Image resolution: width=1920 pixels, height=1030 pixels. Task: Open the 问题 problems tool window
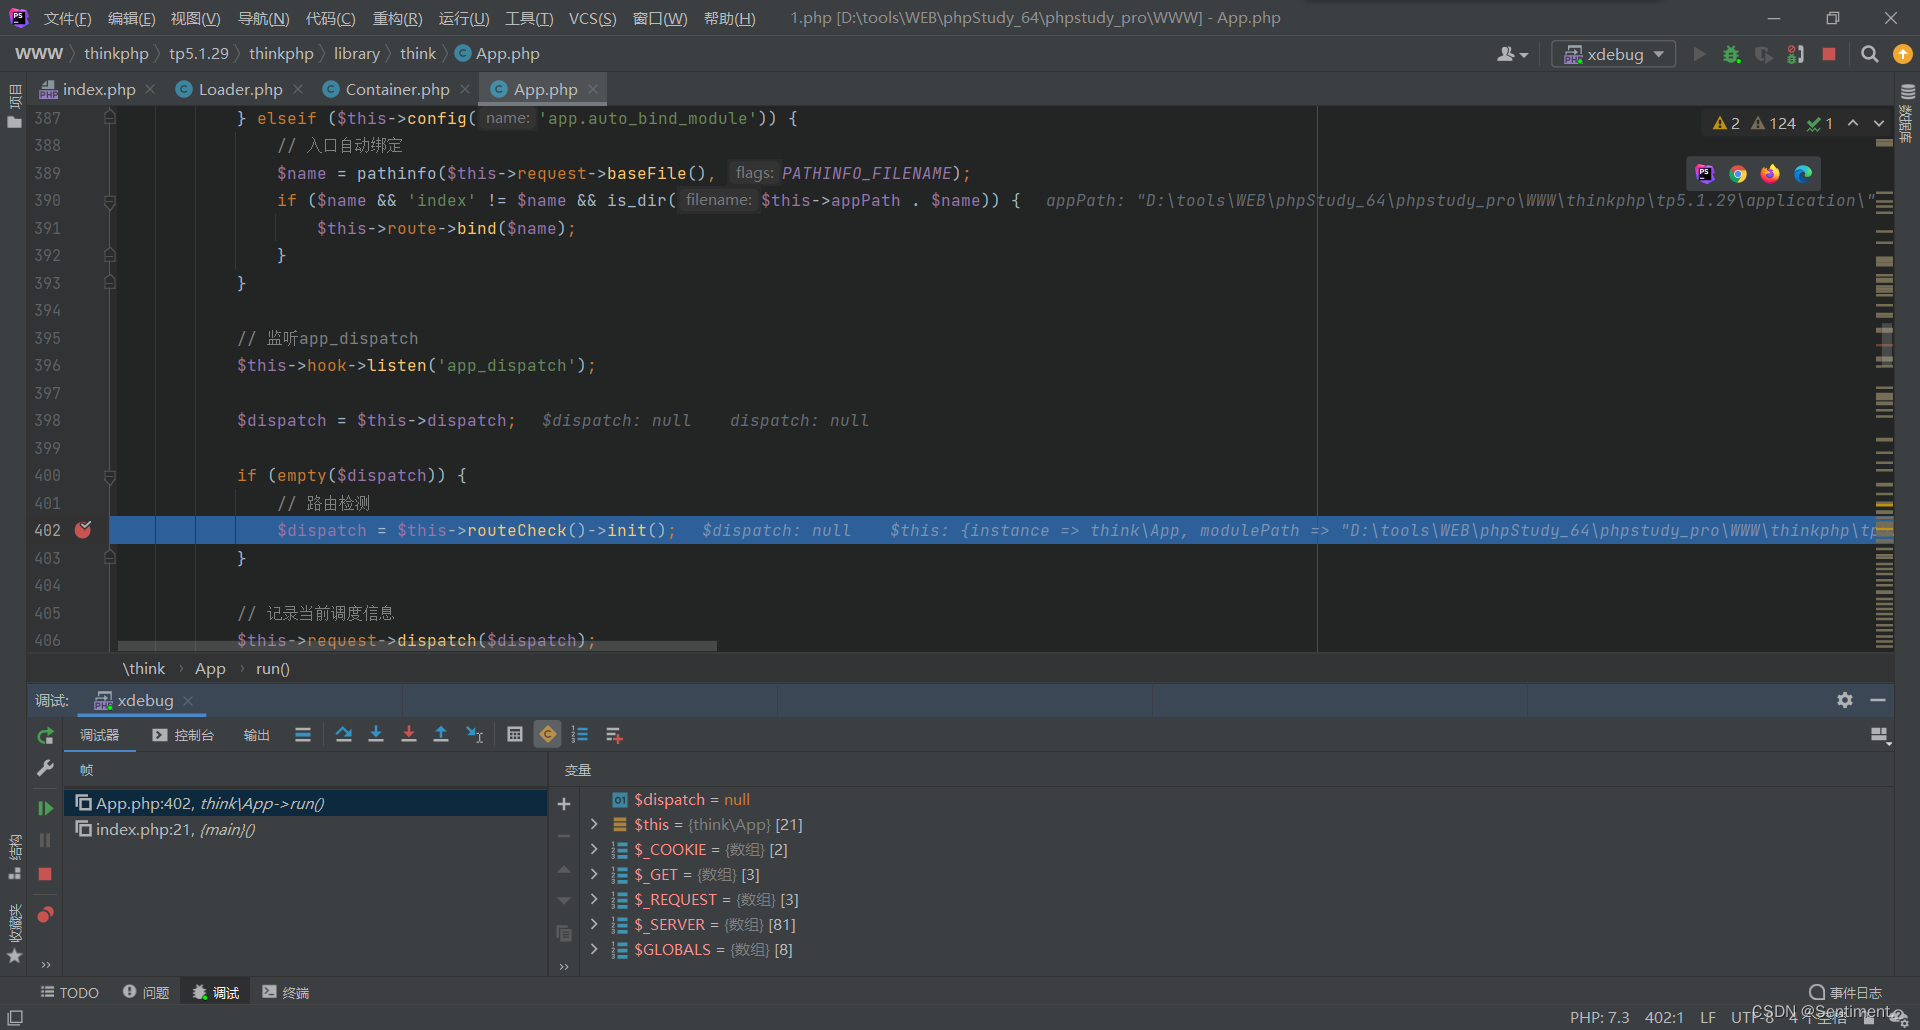[146, 992]
